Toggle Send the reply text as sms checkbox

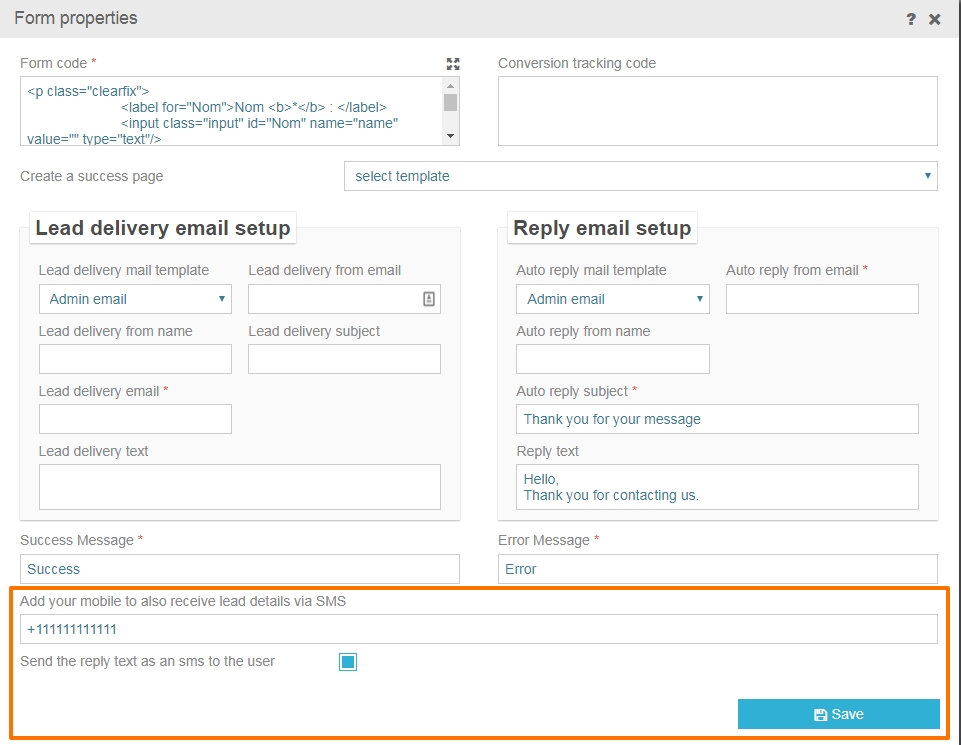click(348, 662)
